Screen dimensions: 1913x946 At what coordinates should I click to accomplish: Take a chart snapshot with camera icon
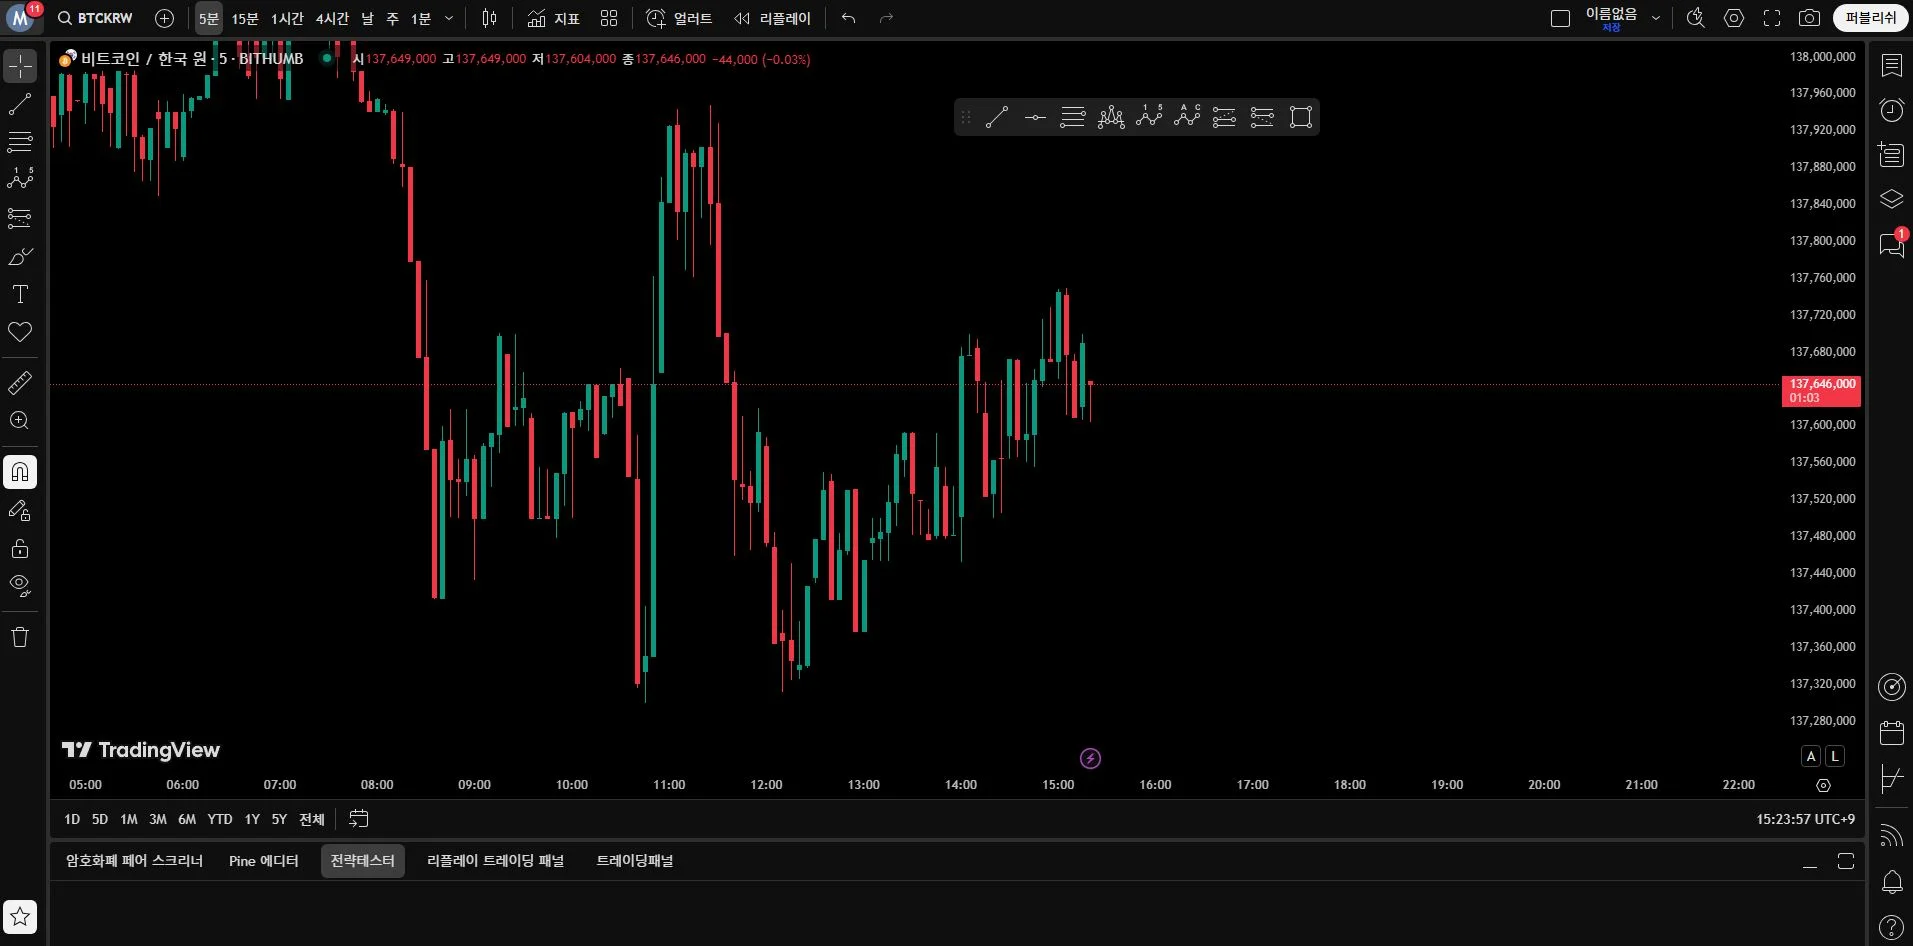(x=1809, y=18)
